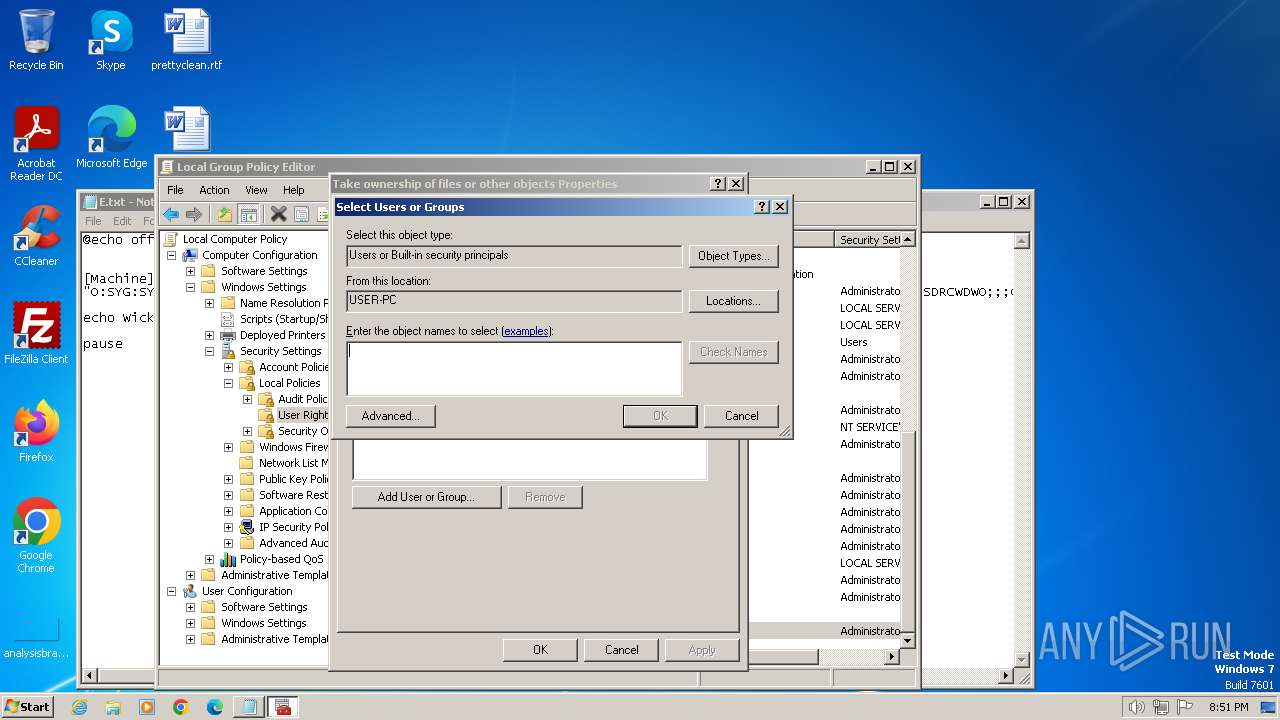
Task: Switch to Notepad taskbar button
Action: tap(247, 707)
